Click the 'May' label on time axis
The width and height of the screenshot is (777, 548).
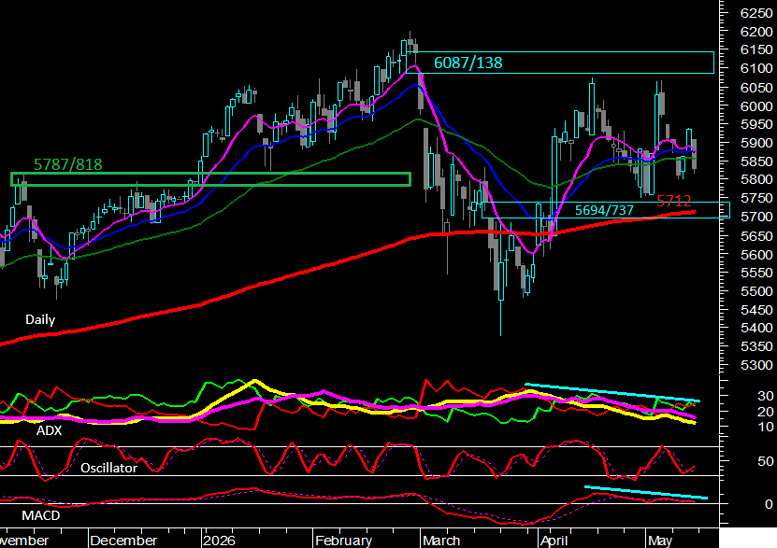(660, 540)
